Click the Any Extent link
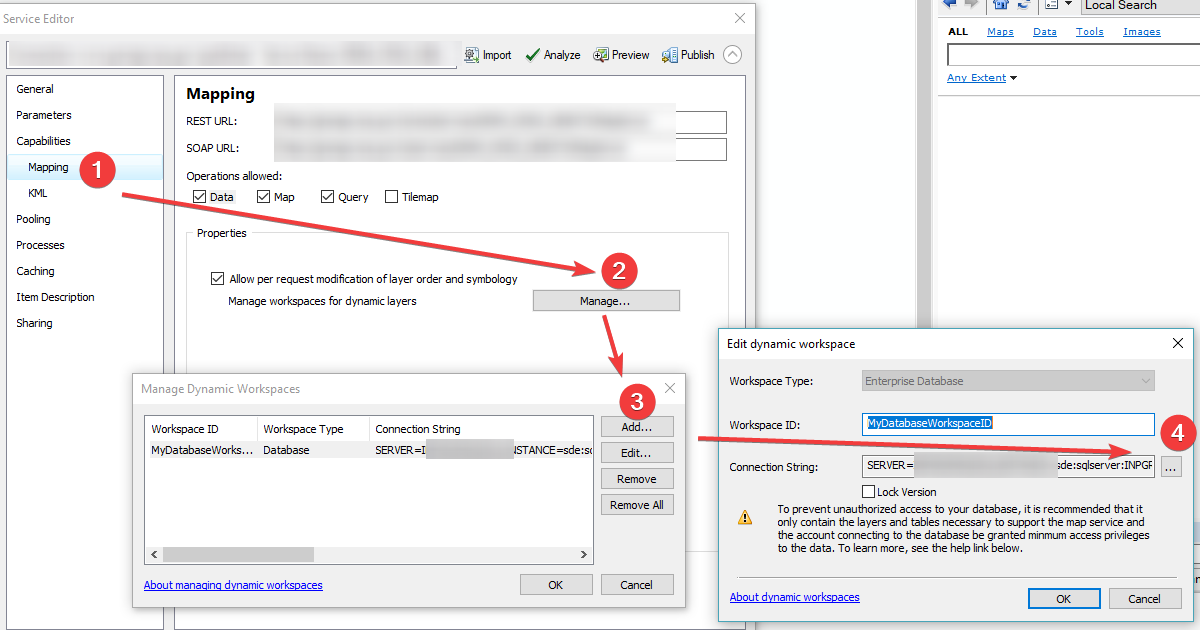The image size is (1200, 630). [x=976, y=78]
